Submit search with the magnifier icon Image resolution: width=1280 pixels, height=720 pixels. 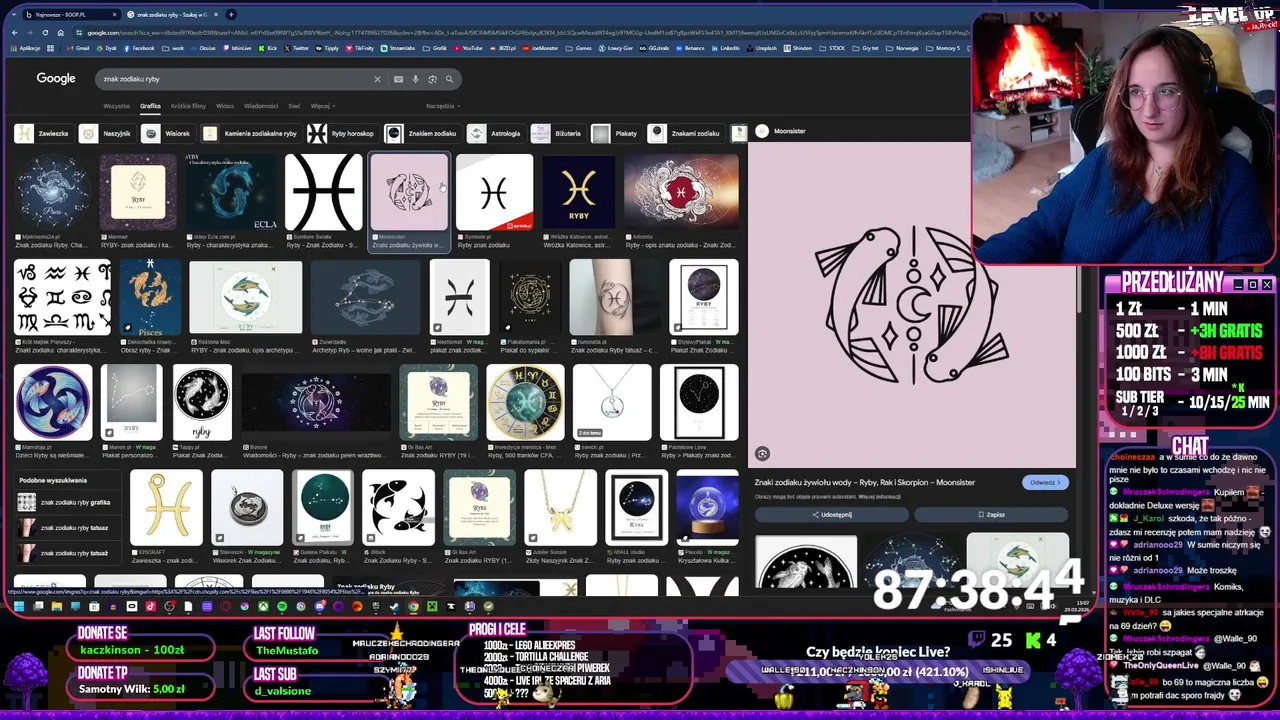(x=449, y=79)
